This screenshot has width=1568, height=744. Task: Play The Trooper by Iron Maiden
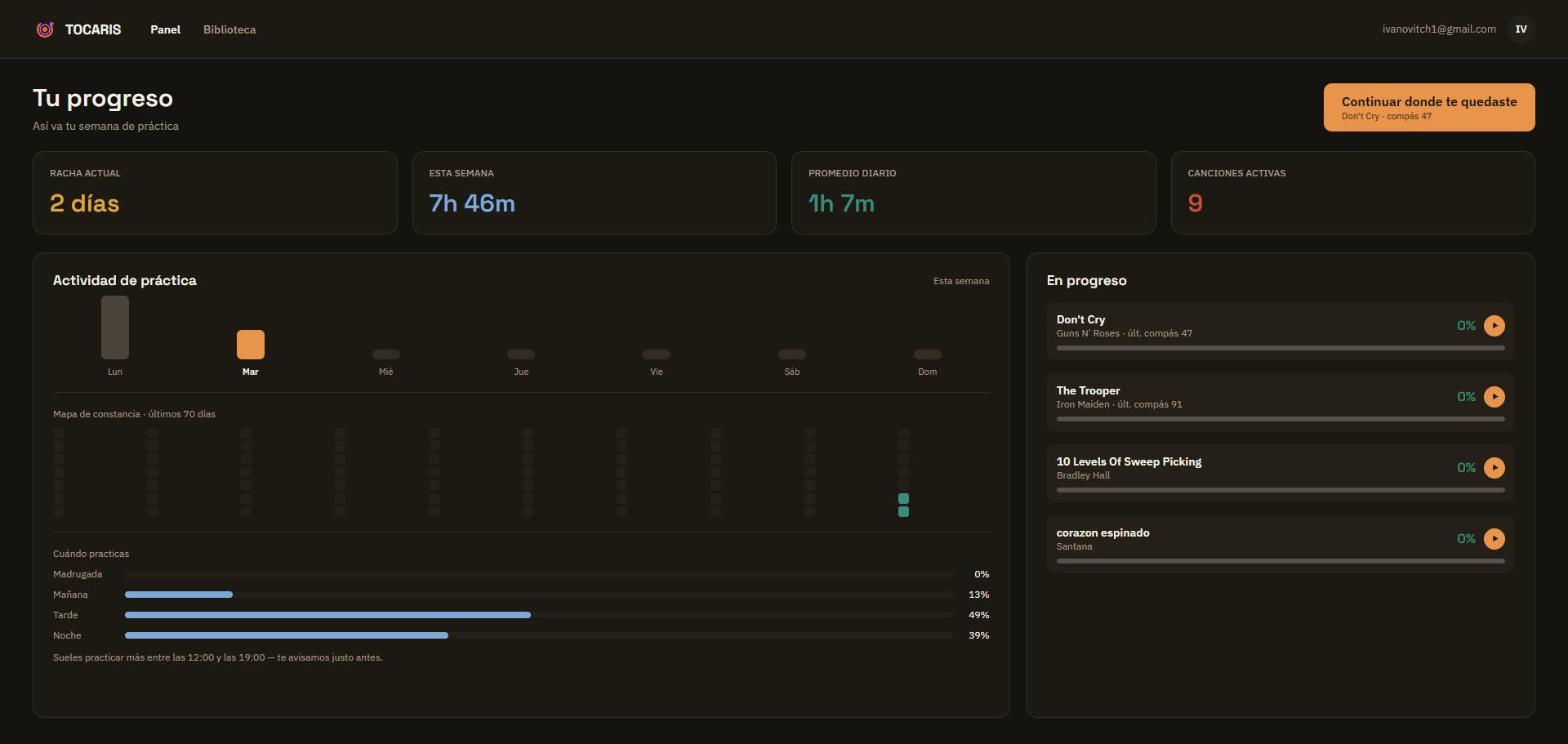point(1494,397)
